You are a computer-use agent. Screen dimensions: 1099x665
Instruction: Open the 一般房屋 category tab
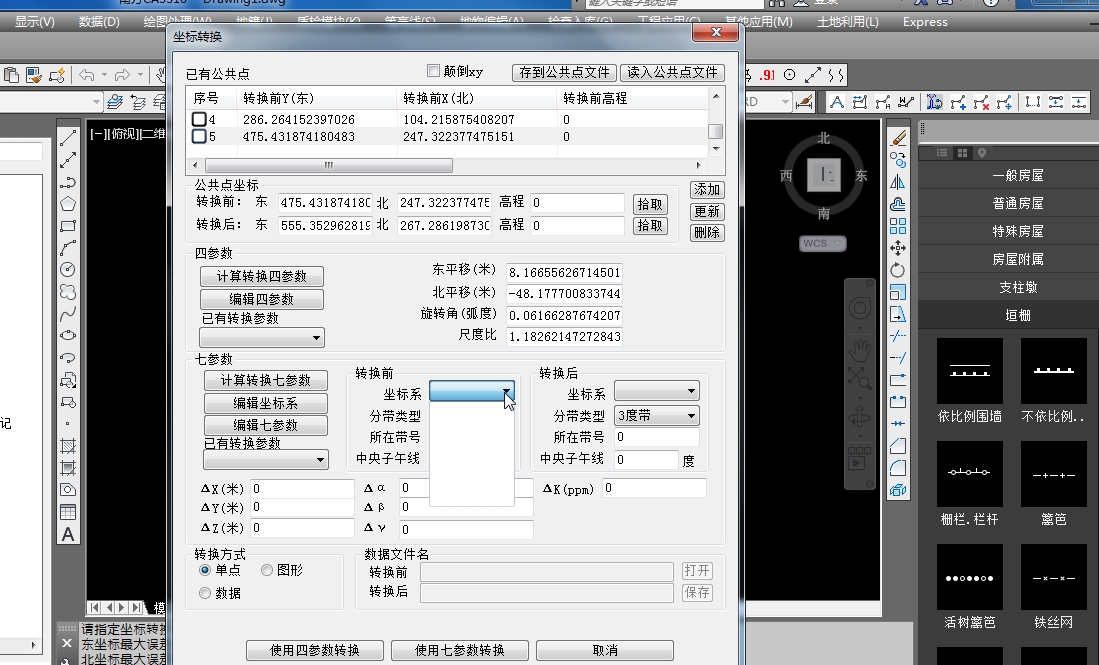[1017, 175]
